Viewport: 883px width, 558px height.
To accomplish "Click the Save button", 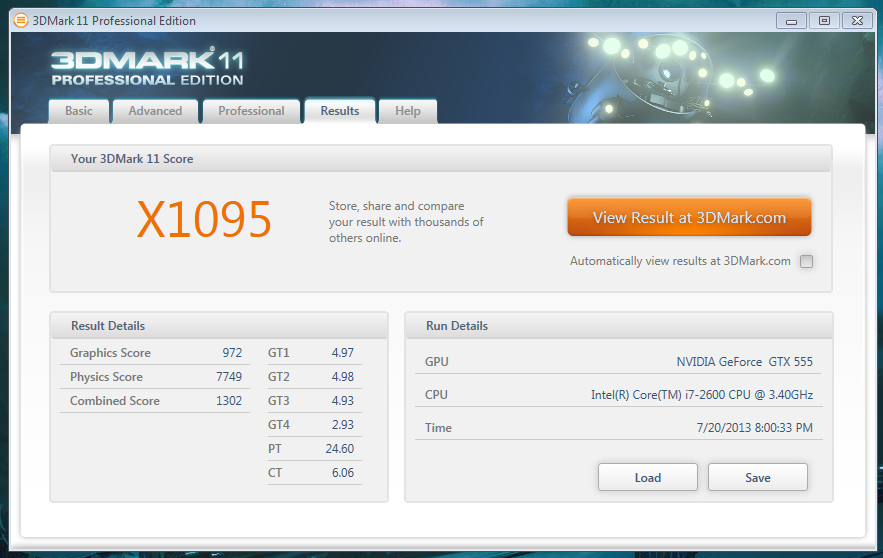I will [x=757, y=477].
